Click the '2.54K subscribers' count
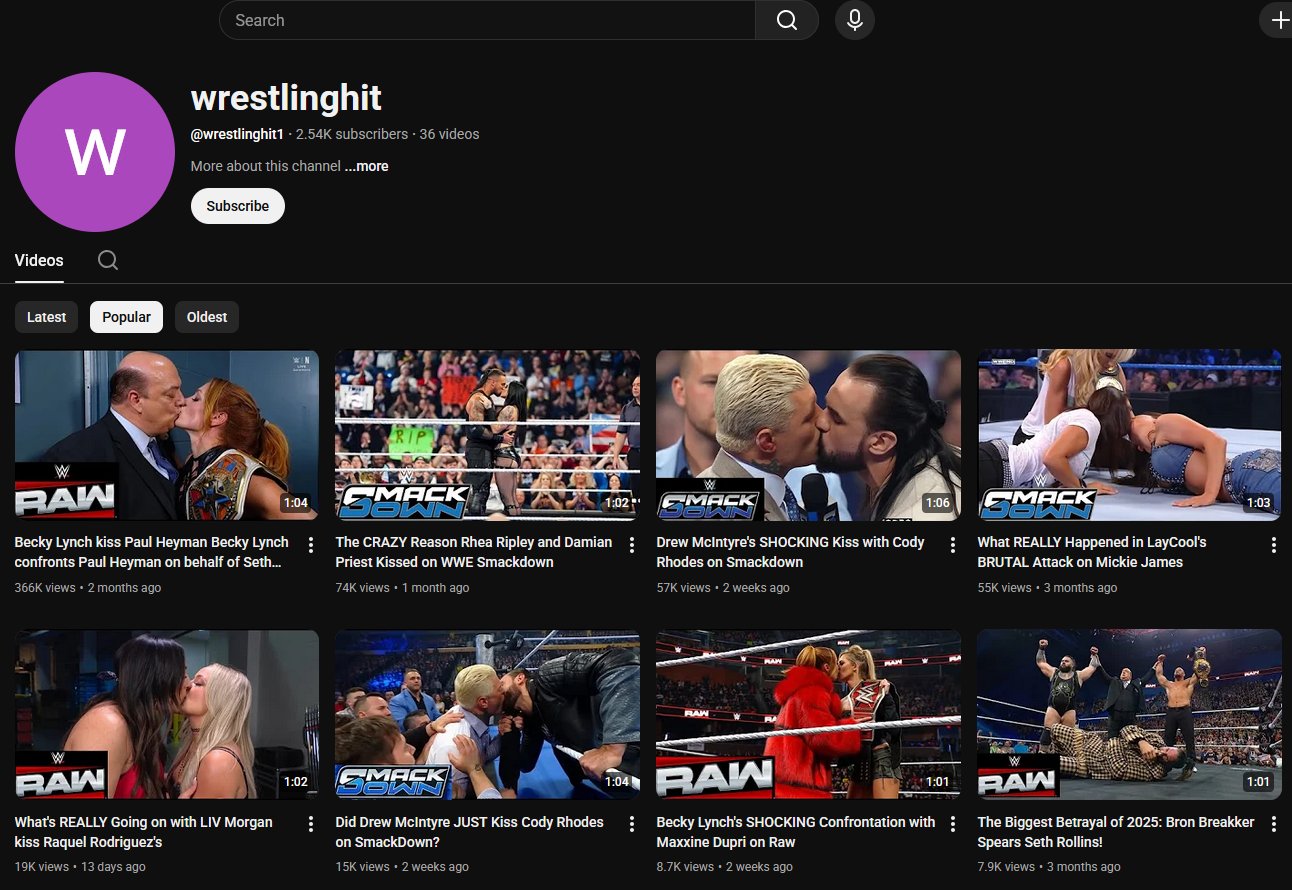Screen dimensions: 1292x890 point(352,134)
